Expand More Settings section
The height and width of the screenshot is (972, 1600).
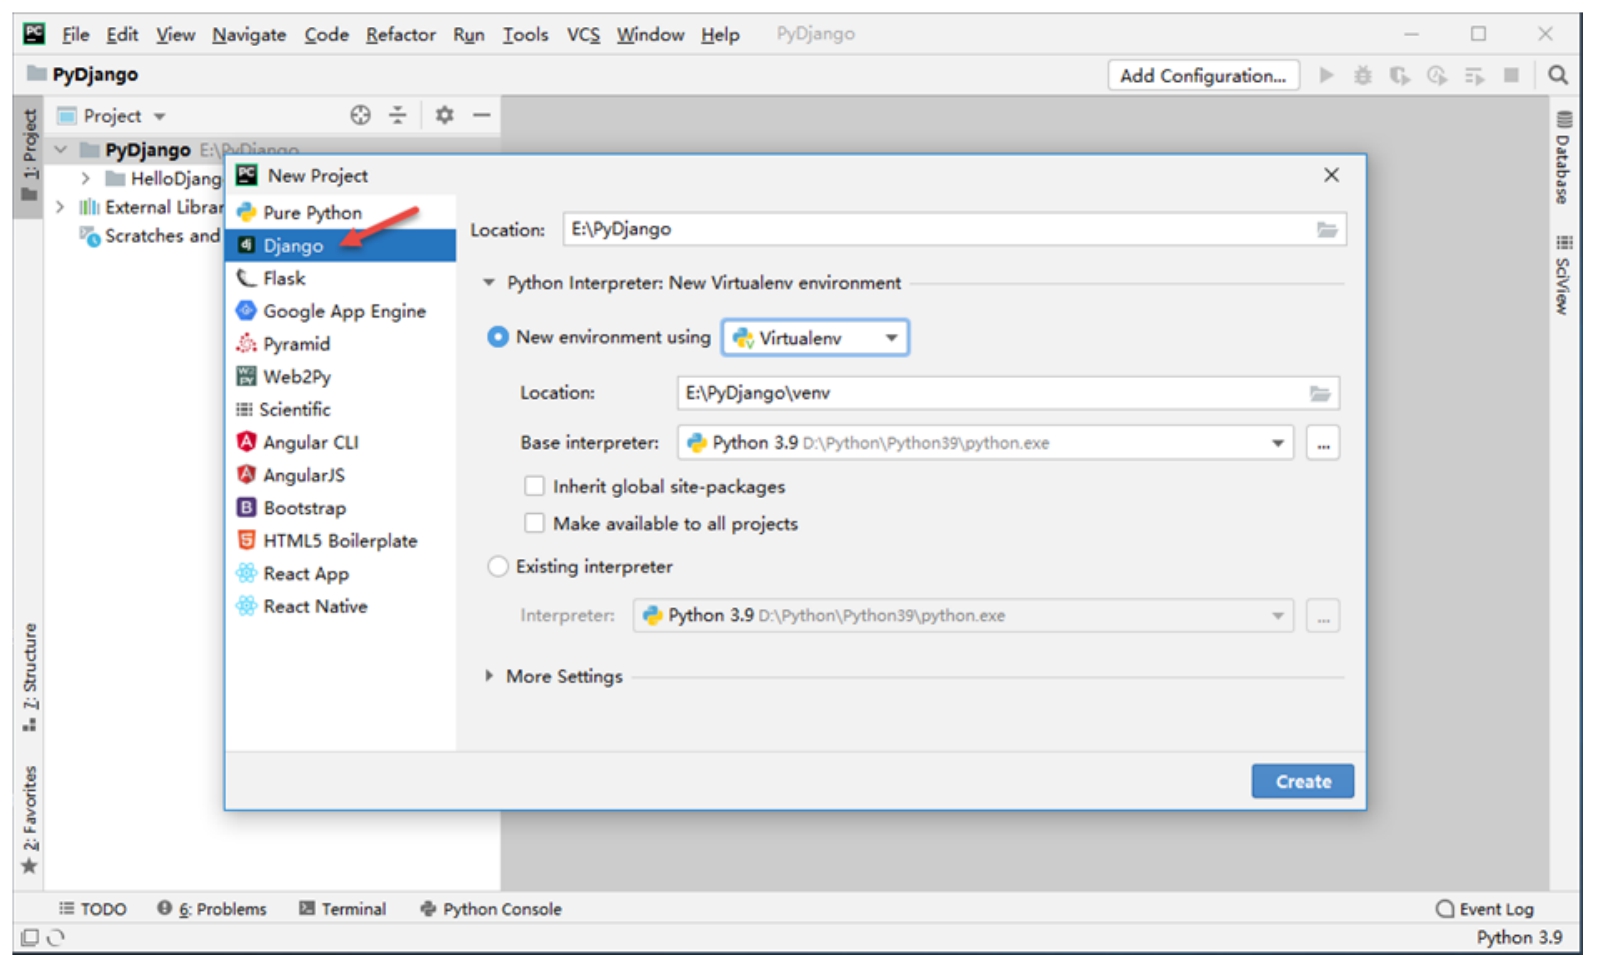489,677
